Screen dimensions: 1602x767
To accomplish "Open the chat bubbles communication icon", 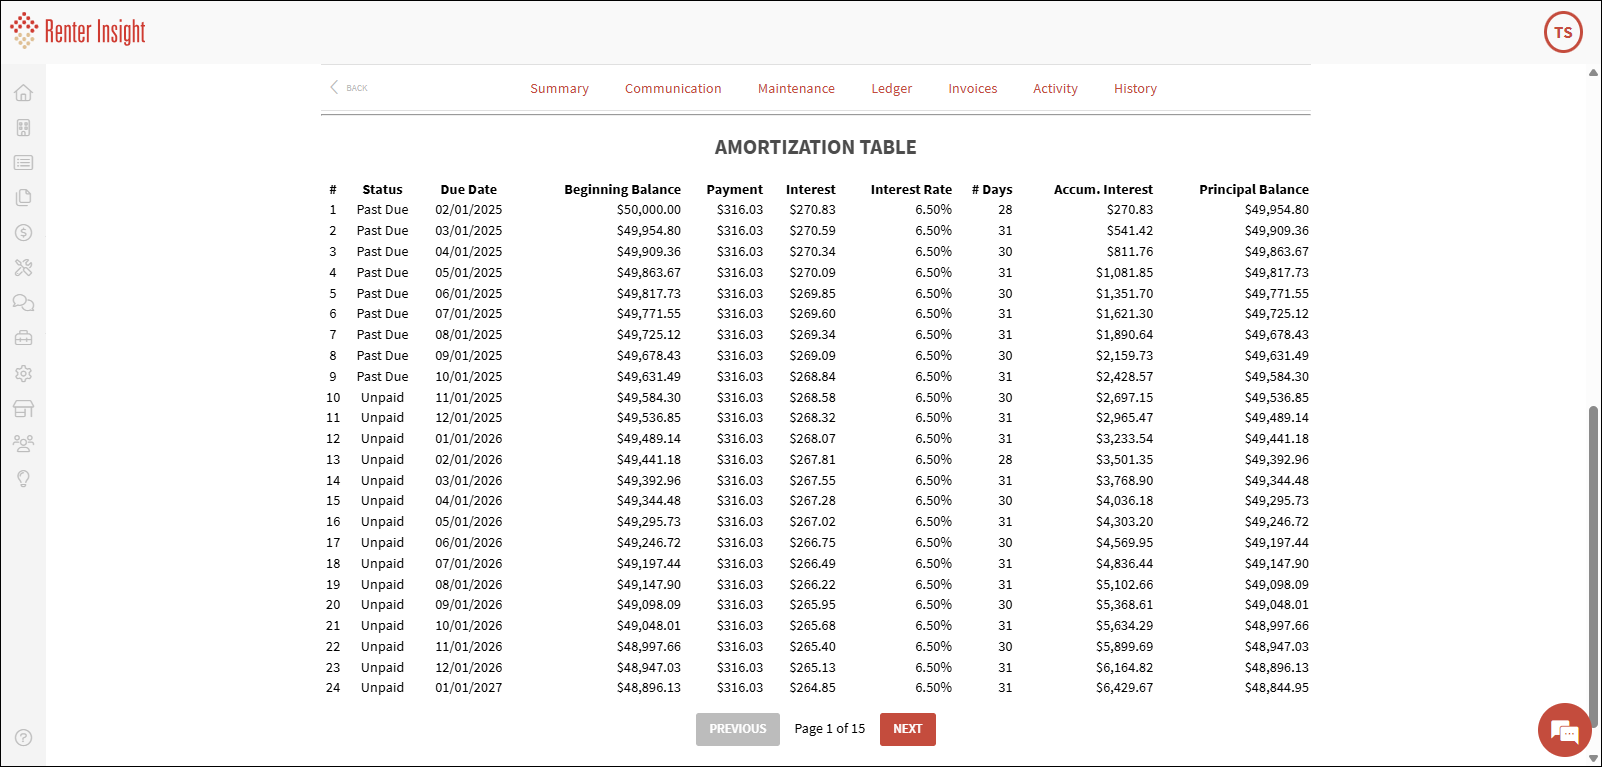I will tap(24, 303).
